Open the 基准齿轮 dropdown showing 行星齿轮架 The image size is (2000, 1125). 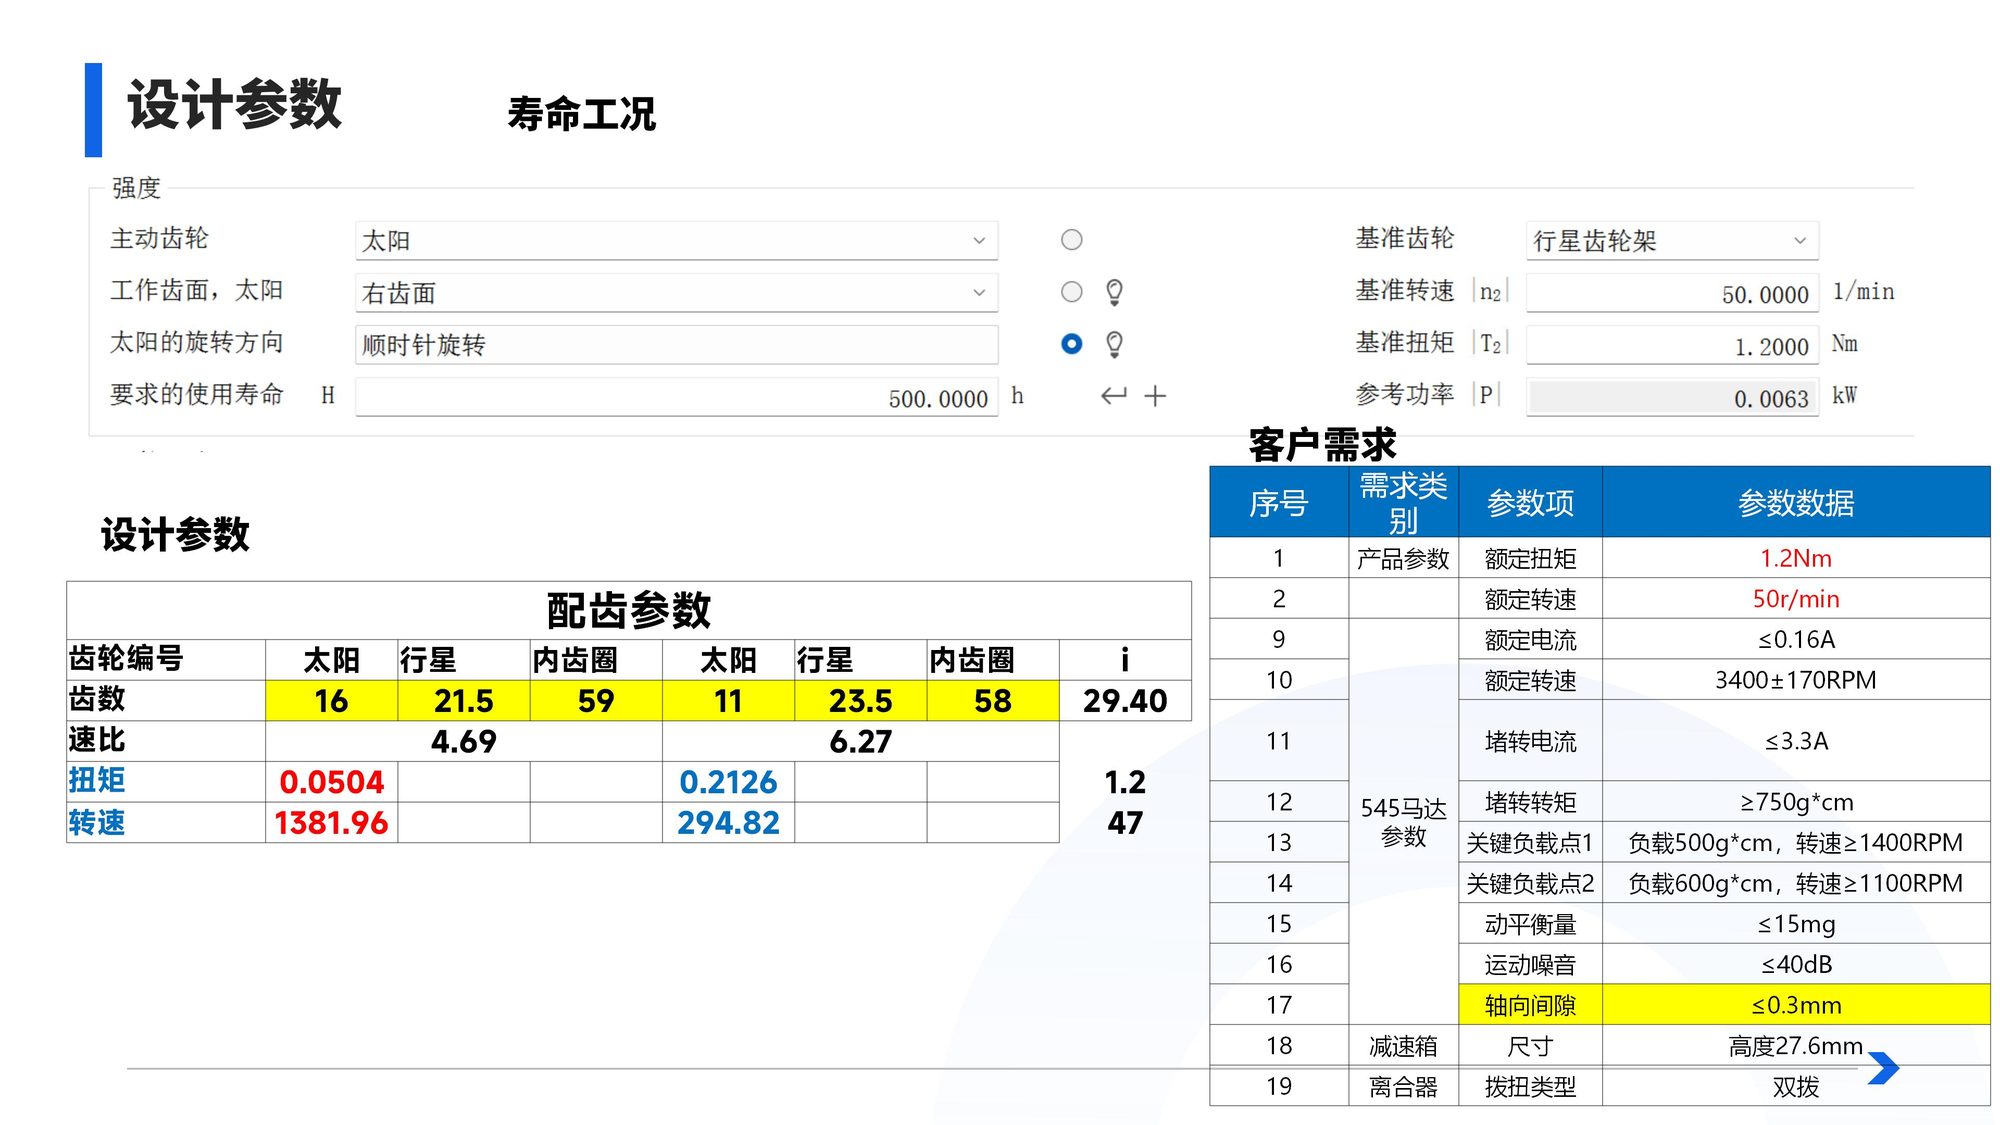click(1672, 240)
